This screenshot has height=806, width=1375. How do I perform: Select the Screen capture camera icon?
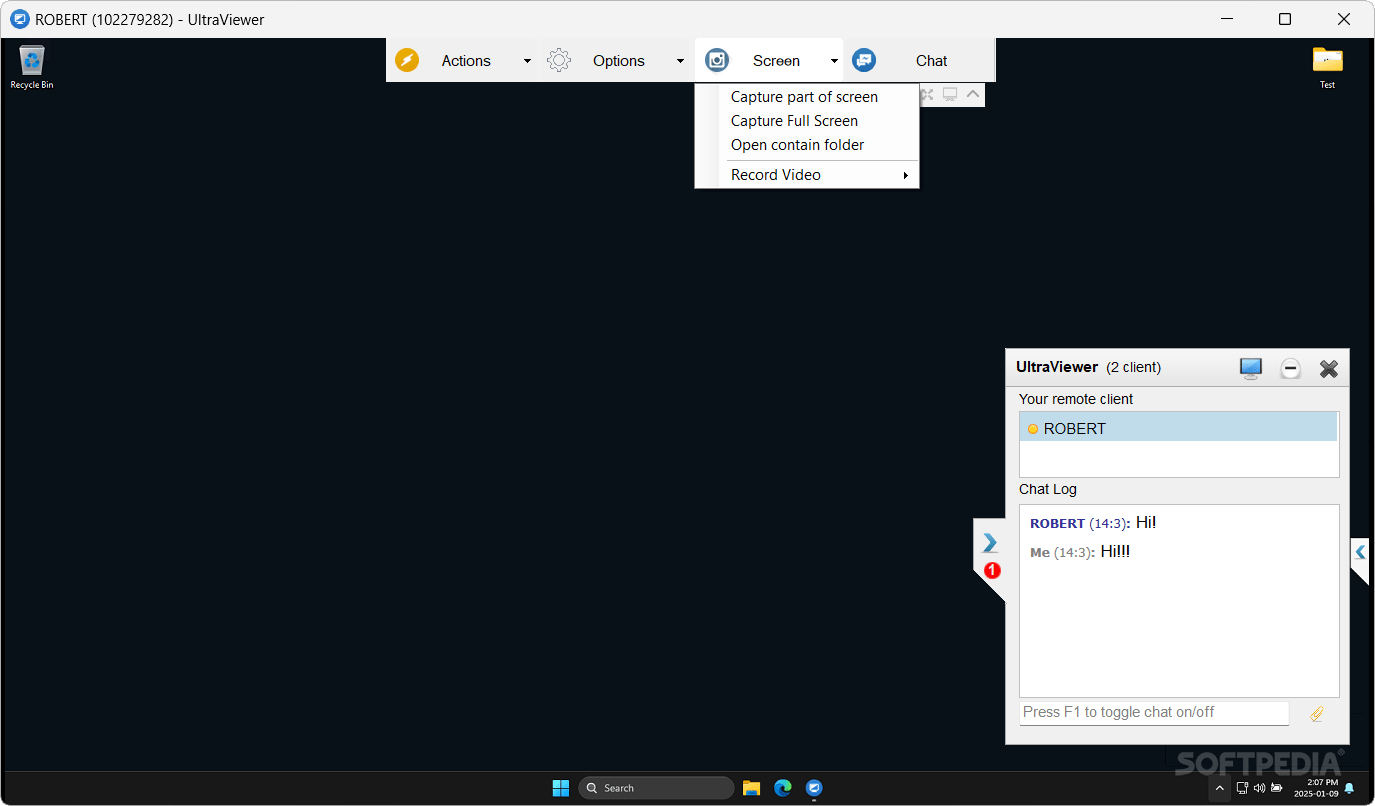716,60
